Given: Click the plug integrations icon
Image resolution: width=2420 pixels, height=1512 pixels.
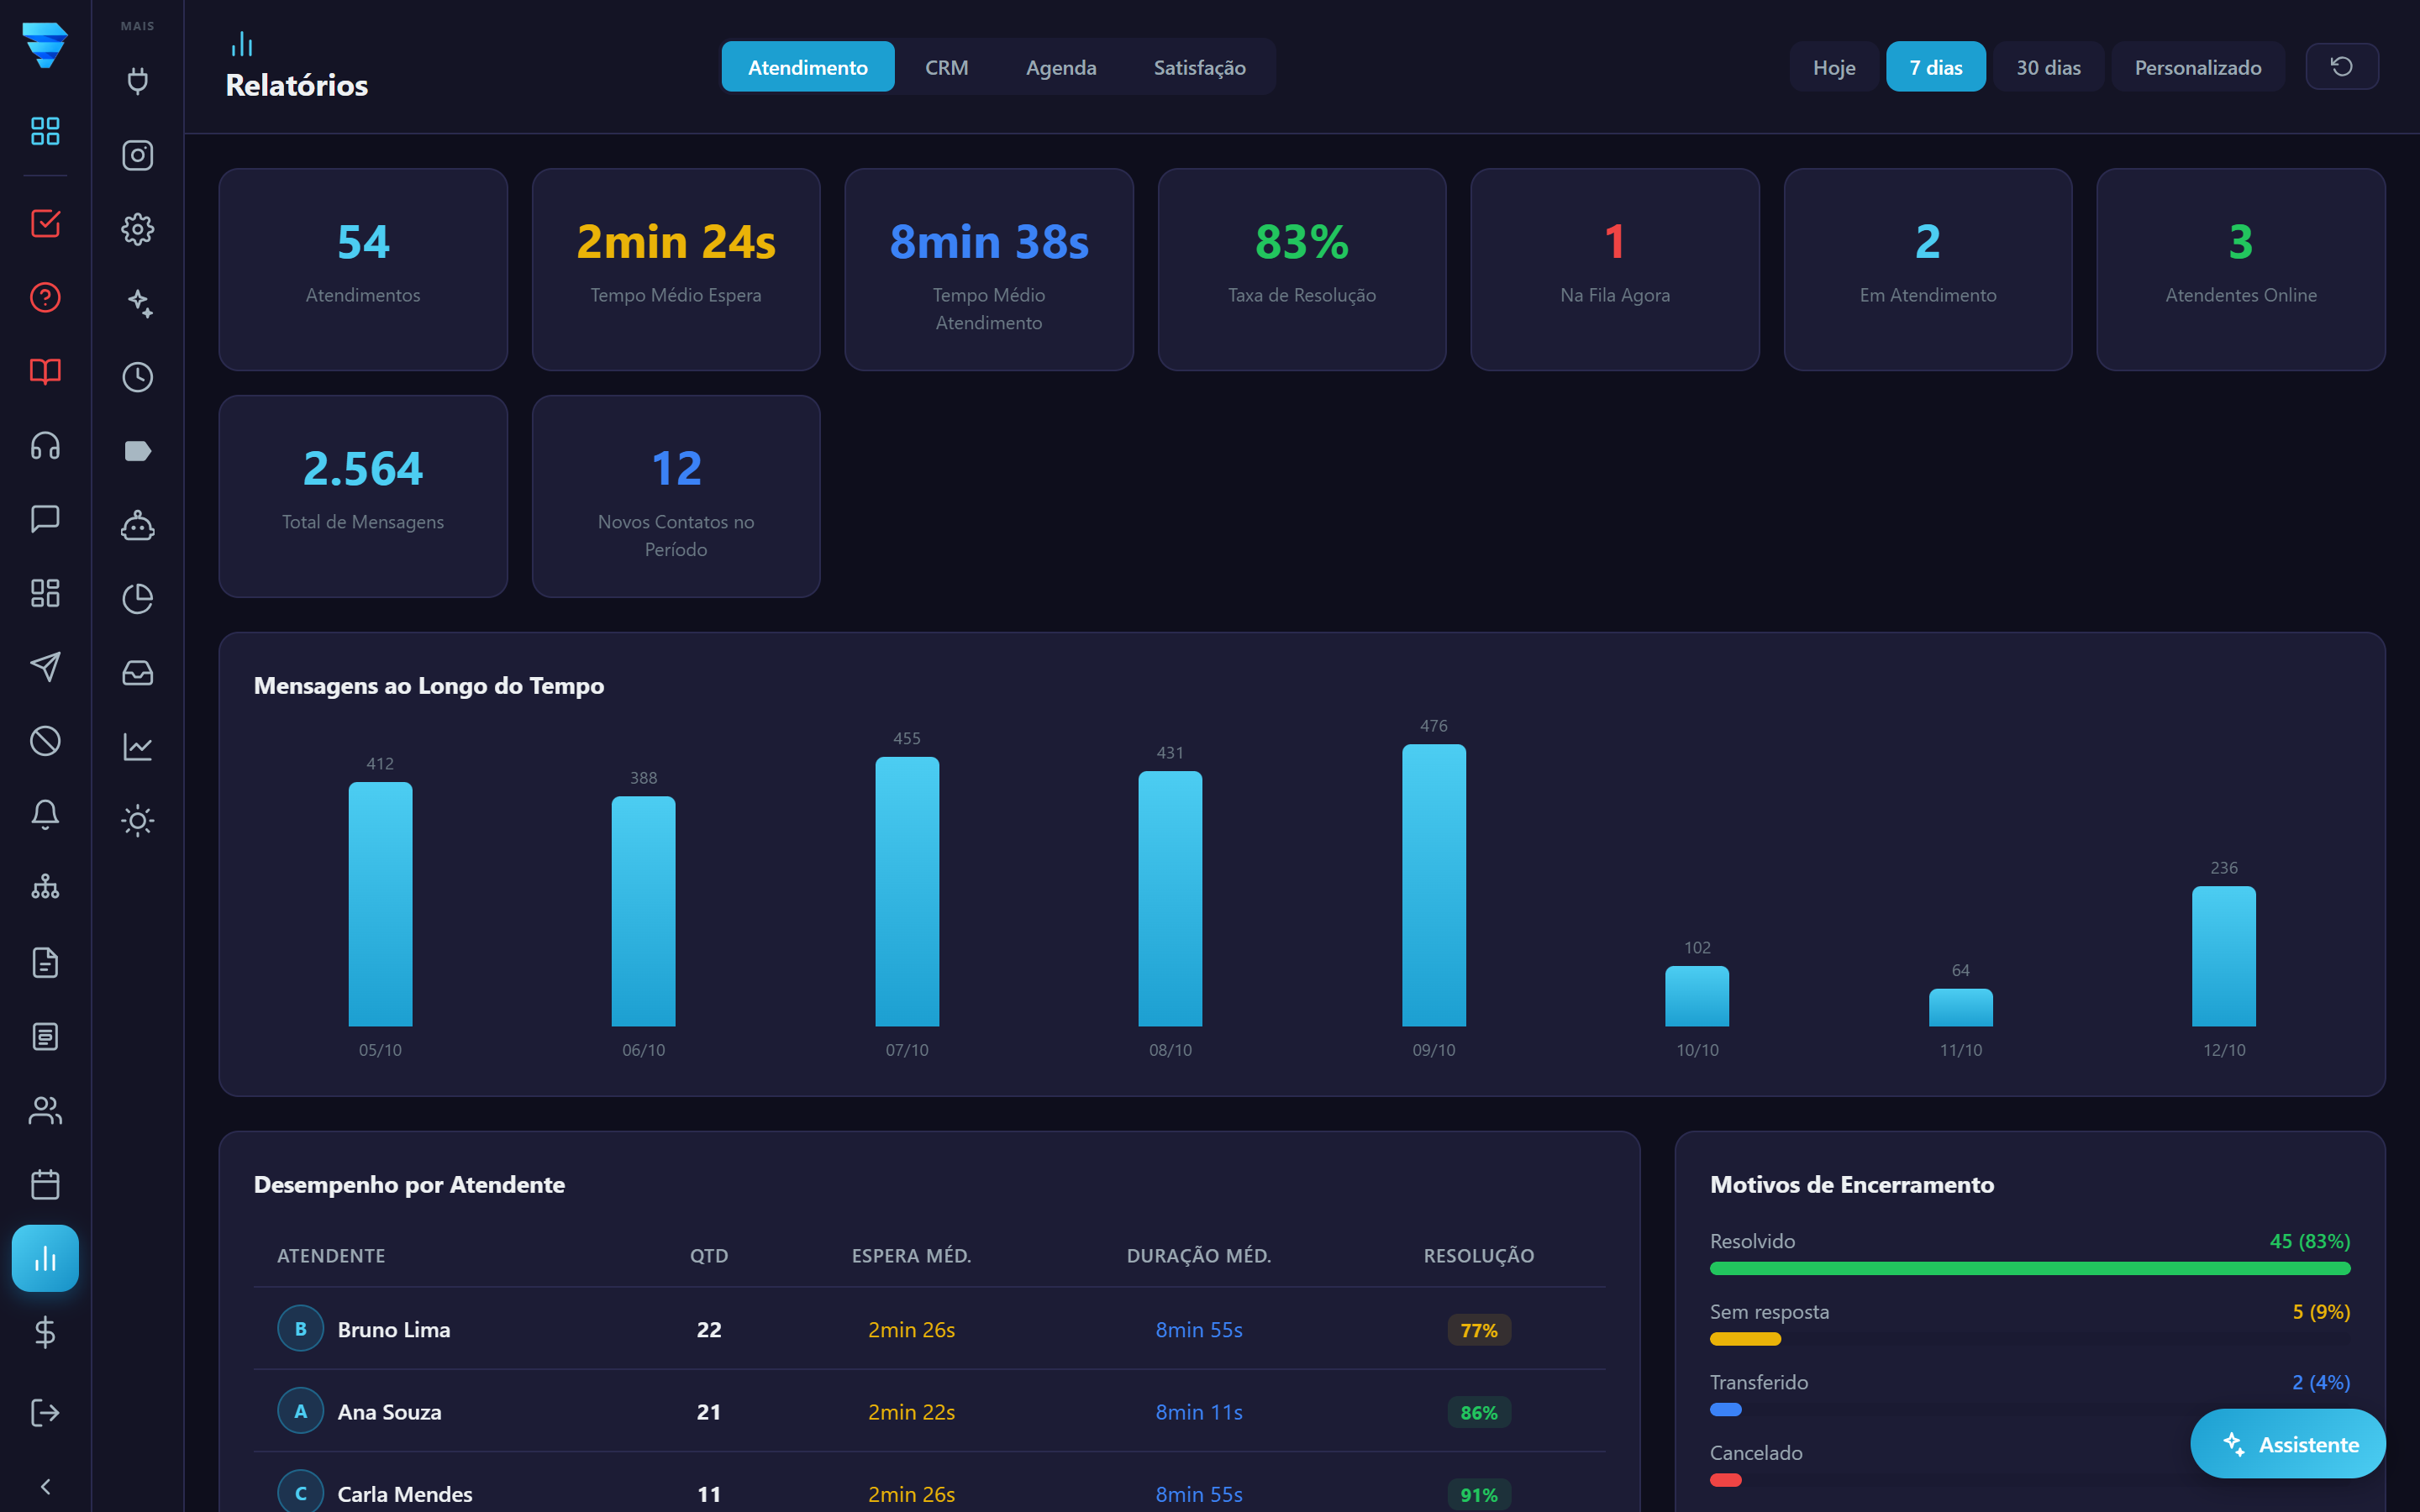Looking at the screenshot, I should 137,81.
